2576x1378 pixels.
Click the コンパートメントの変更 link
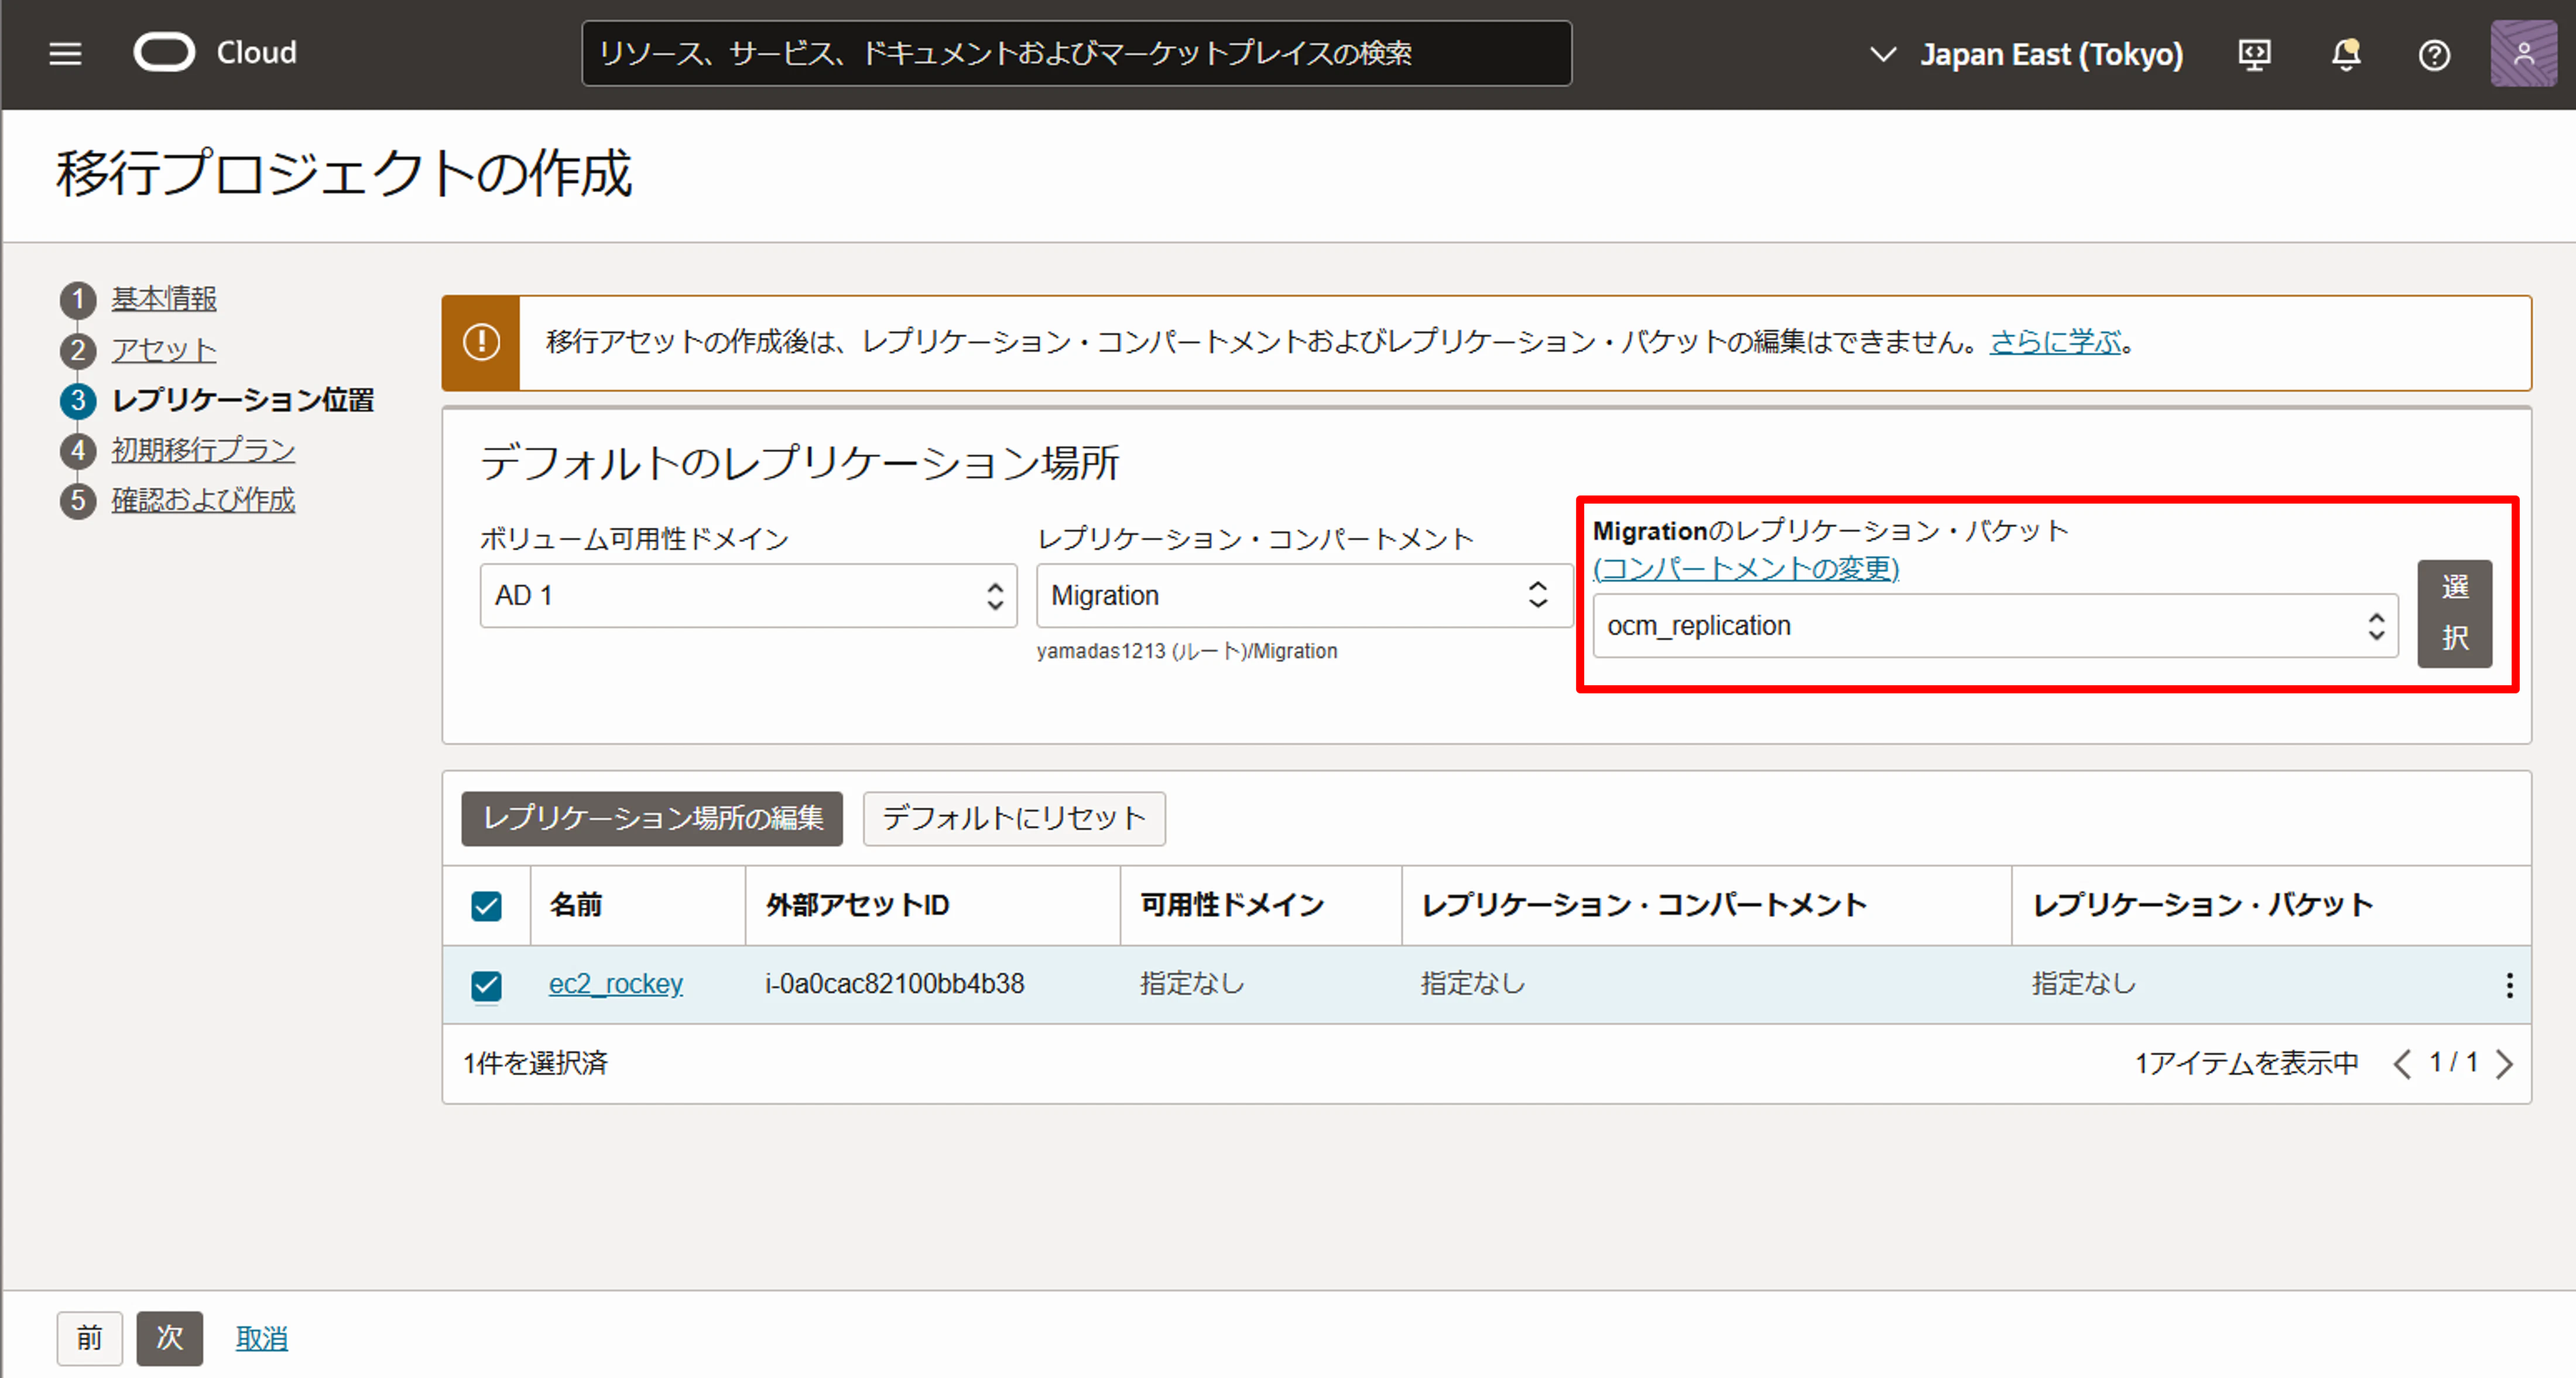[x=1746, y=568]
